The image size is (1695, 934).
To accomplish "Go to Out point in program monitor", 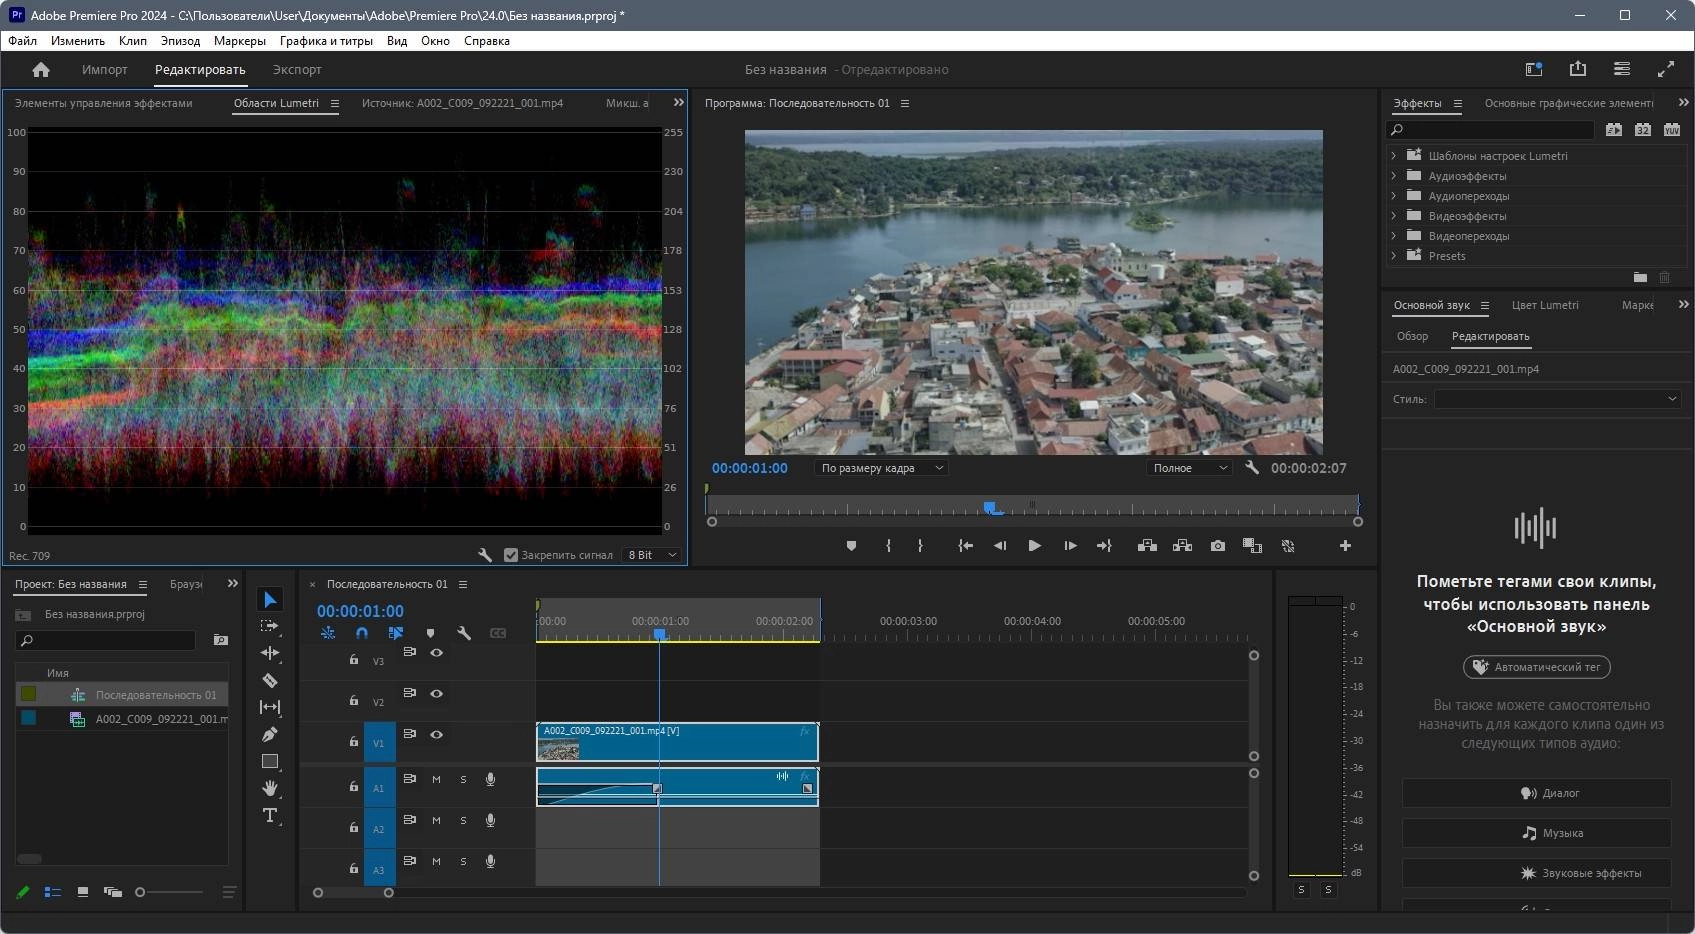I will pos(1104,546).
